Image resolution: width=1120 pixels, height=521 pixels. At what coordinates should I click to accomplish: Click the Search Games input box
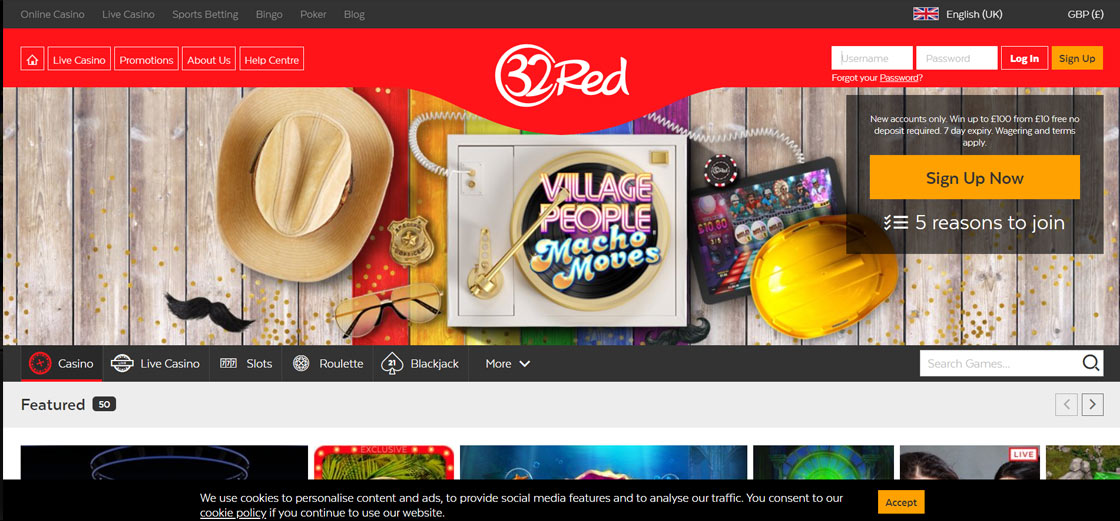tap(1000, 363)
